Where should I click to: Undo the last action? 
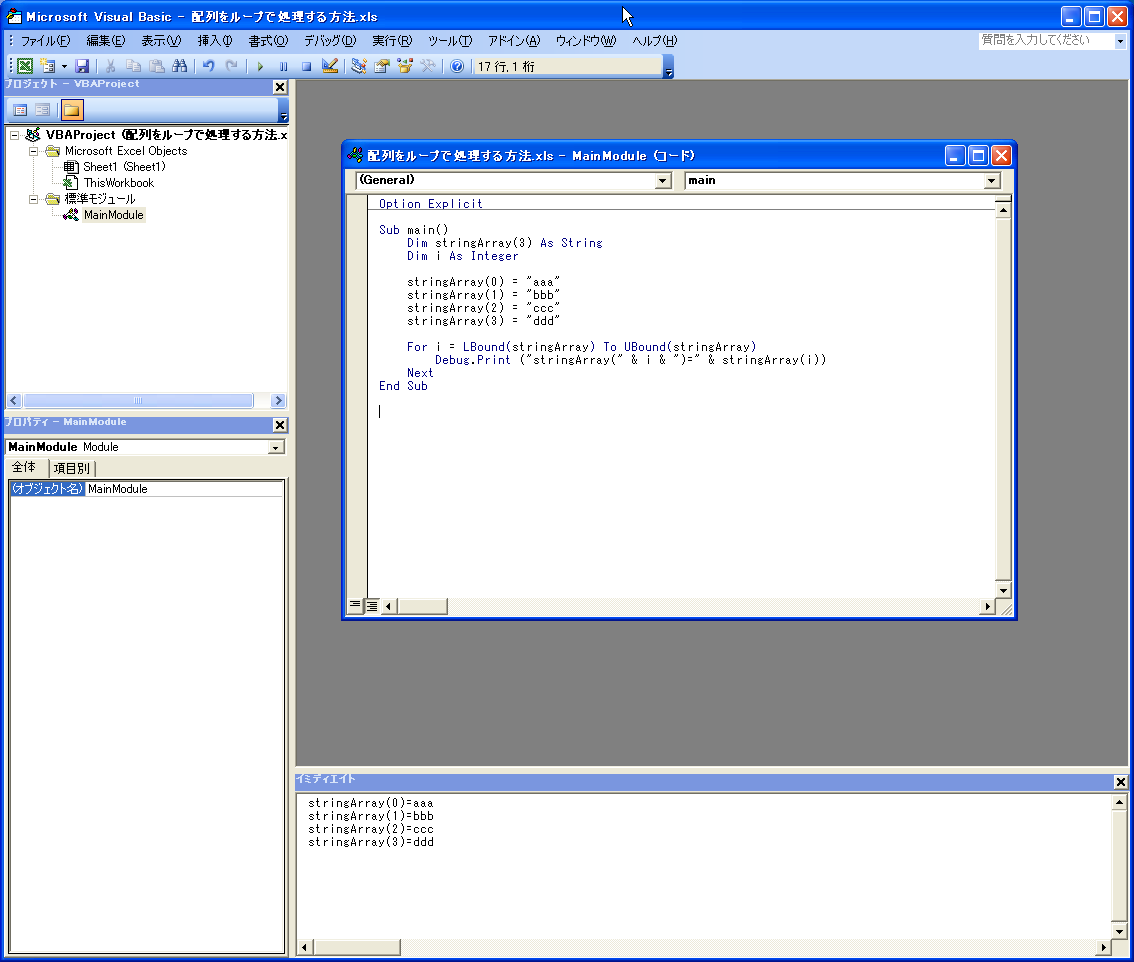[208, 66]
